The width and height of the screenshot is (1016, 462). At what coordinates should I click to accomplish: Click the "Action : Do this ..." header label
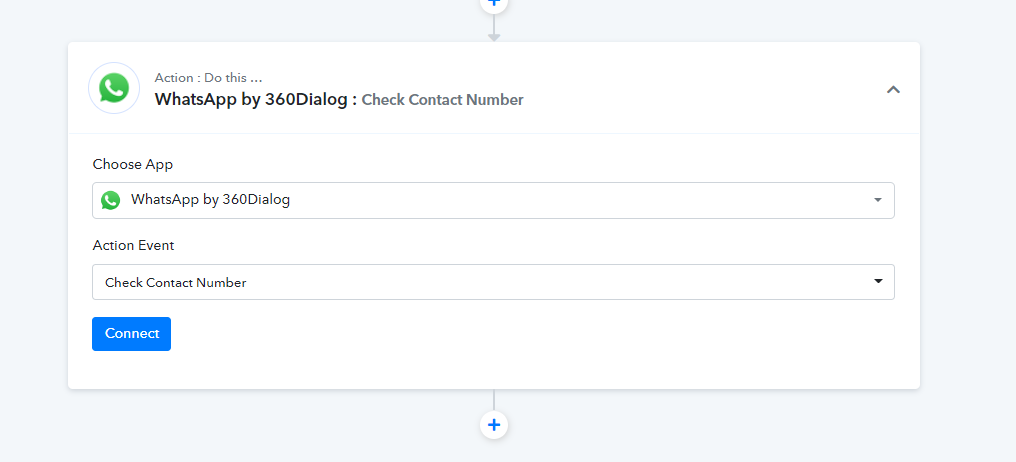208,78
